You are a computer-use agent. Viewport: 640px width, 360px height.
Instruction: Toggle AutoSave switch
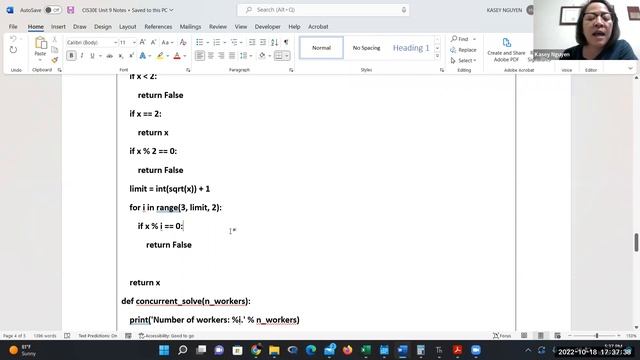tap(53, 10)
